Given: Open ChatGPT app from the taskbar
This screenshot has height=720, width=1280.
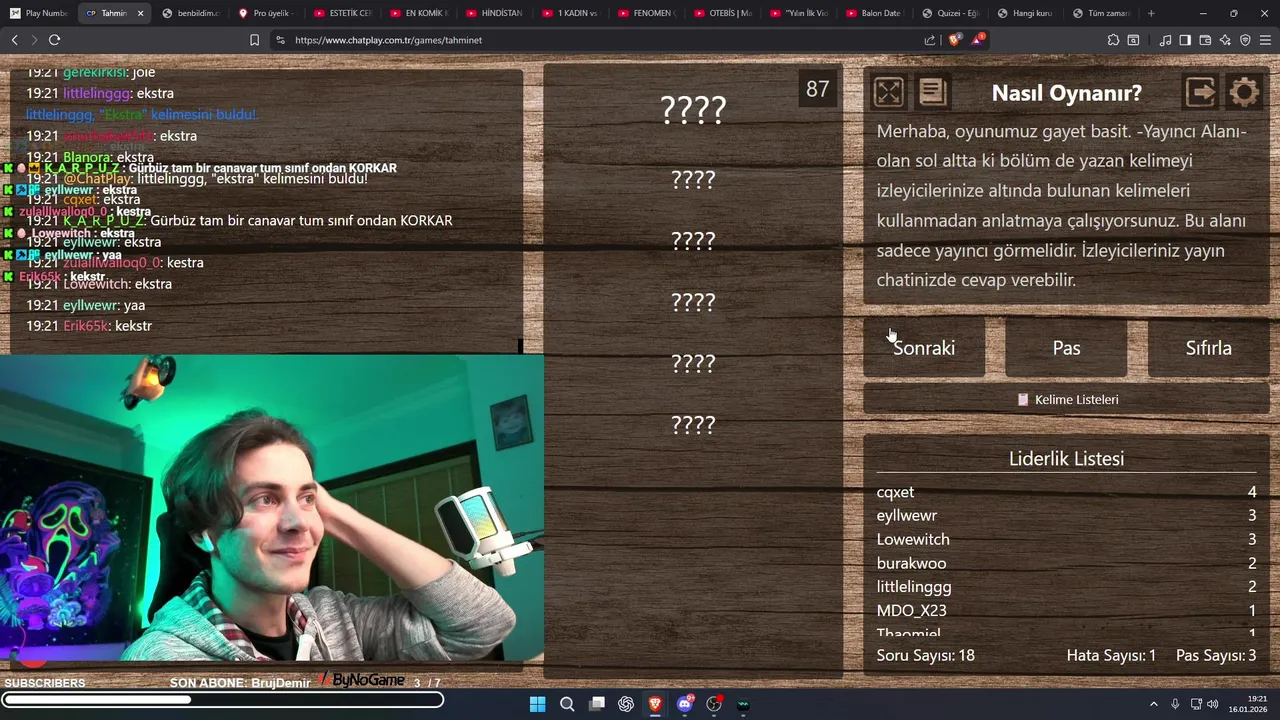Looking at the screenshot, I should [x=626, y=704].
